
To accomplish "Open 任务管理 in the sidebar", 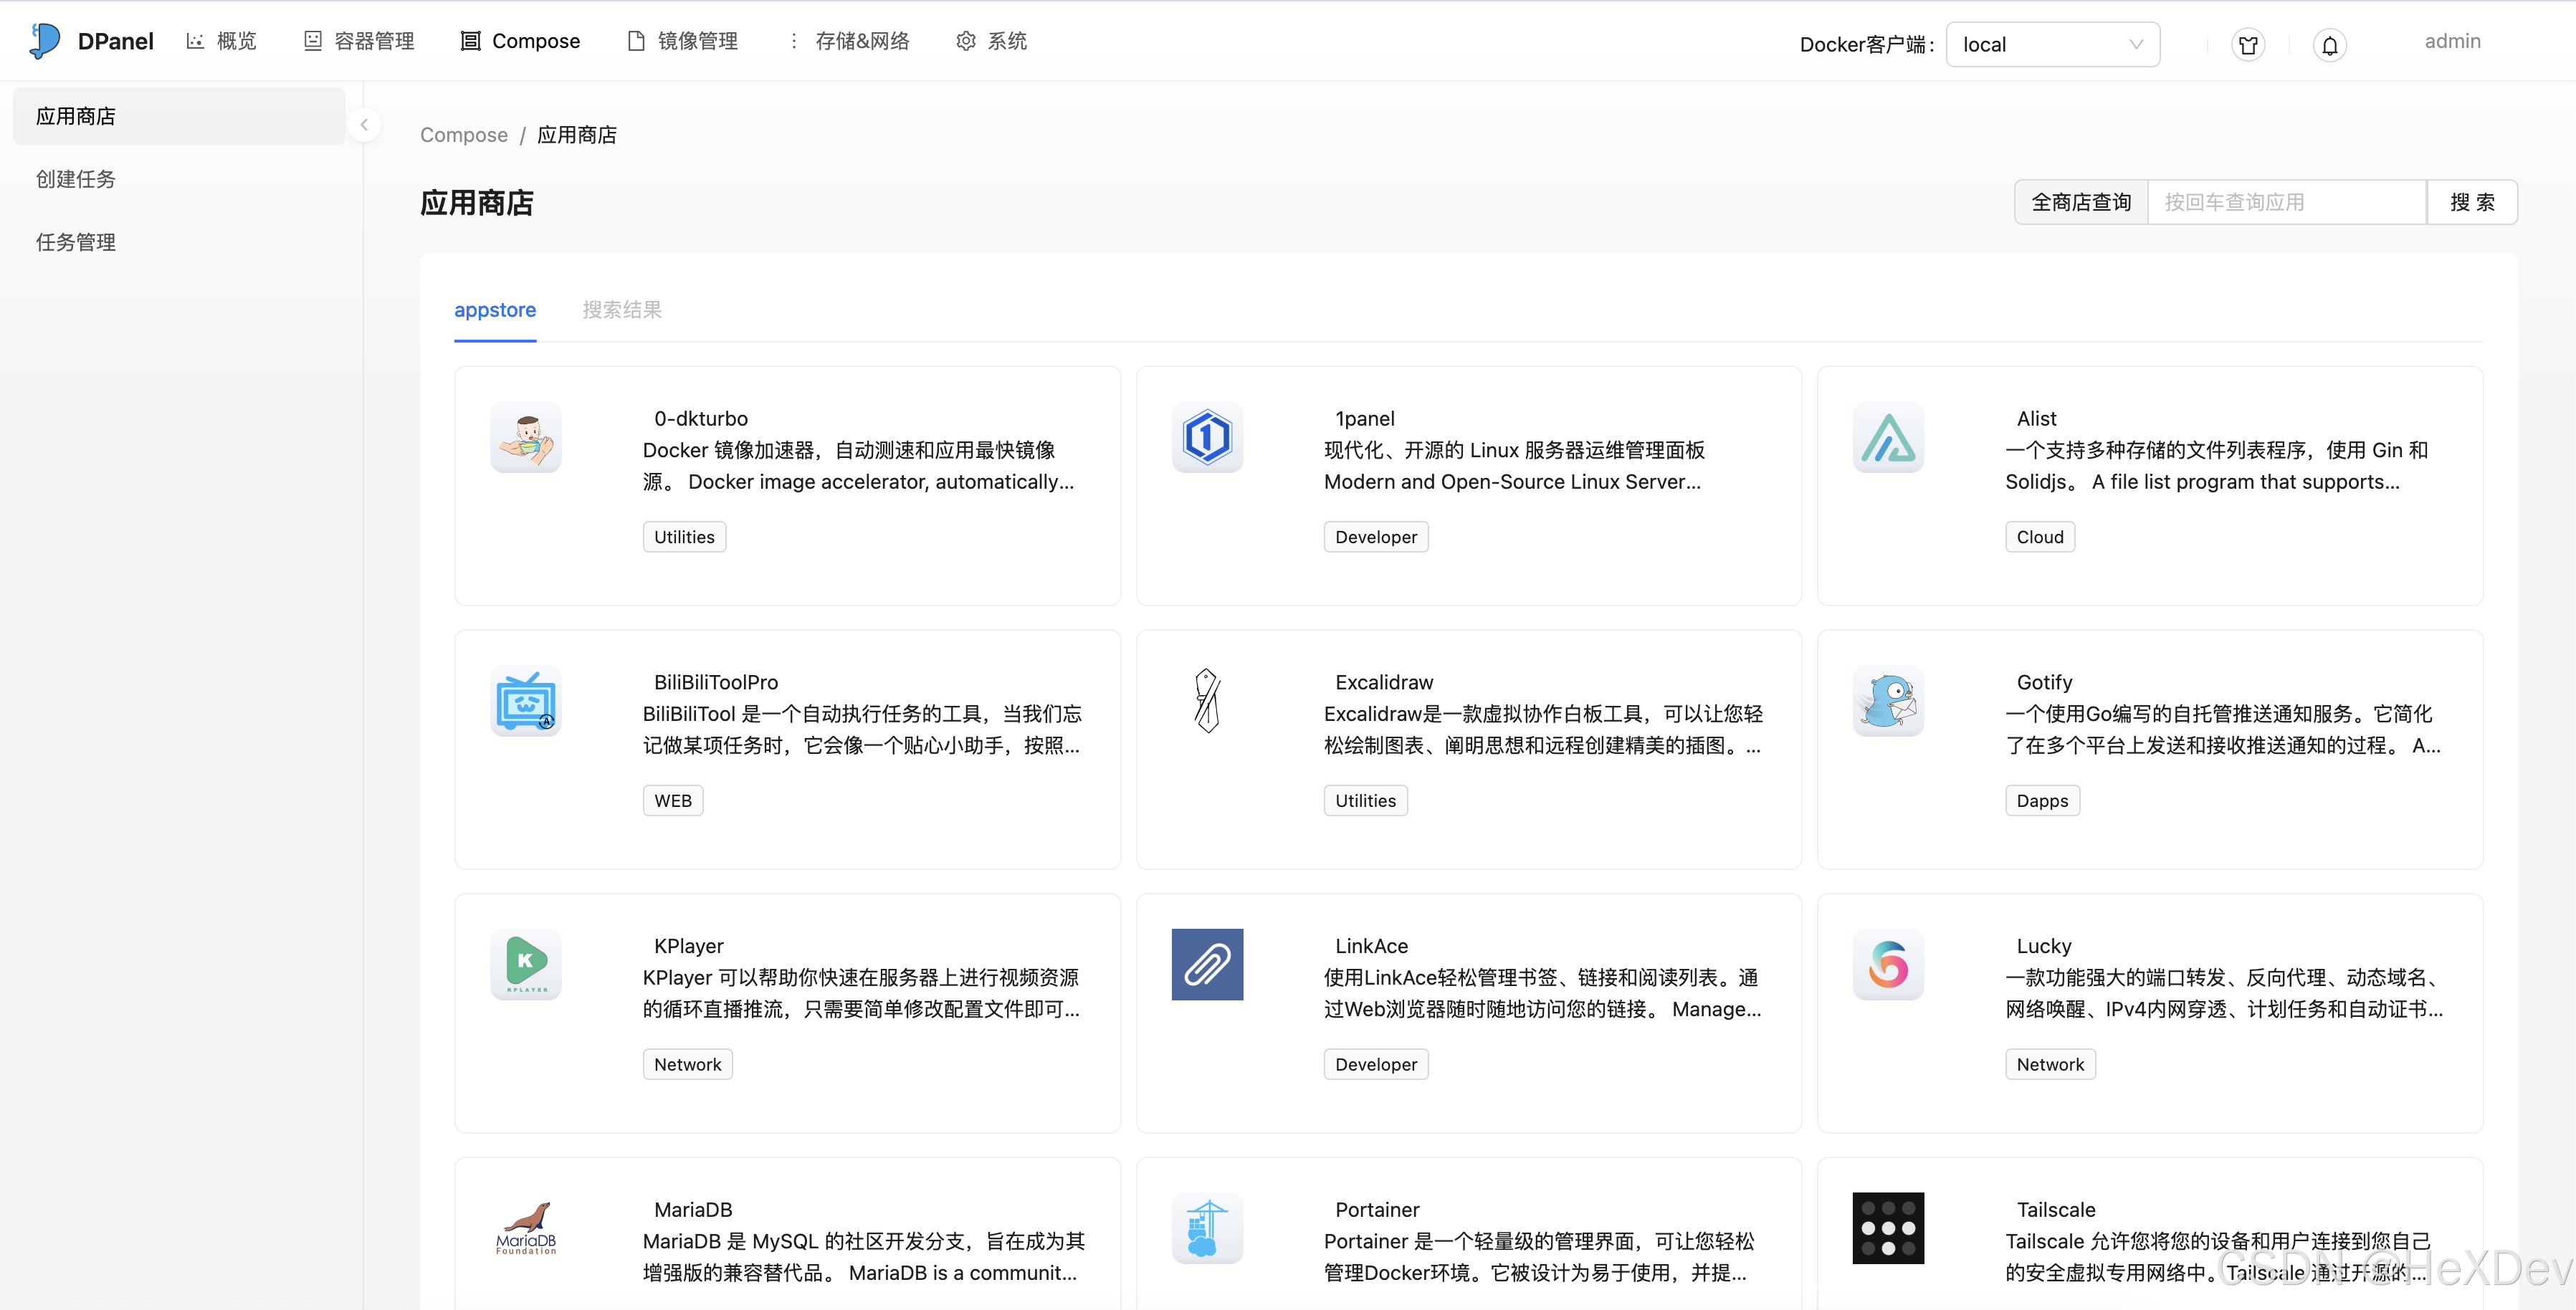I will [x=179, y=242].
